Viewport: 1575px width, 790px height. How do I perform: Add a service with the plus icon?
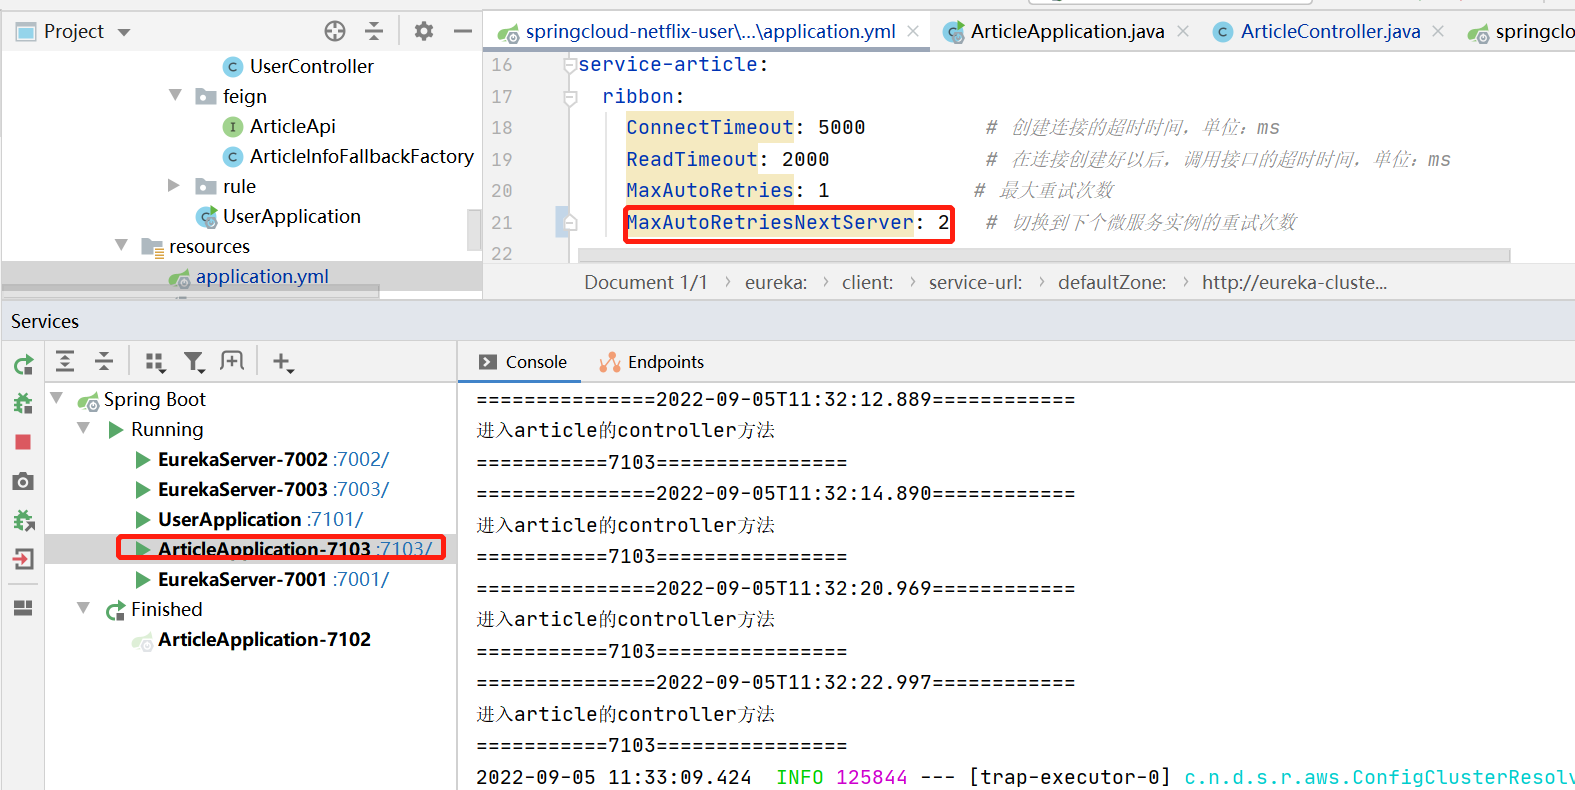(x=283, y=362)
